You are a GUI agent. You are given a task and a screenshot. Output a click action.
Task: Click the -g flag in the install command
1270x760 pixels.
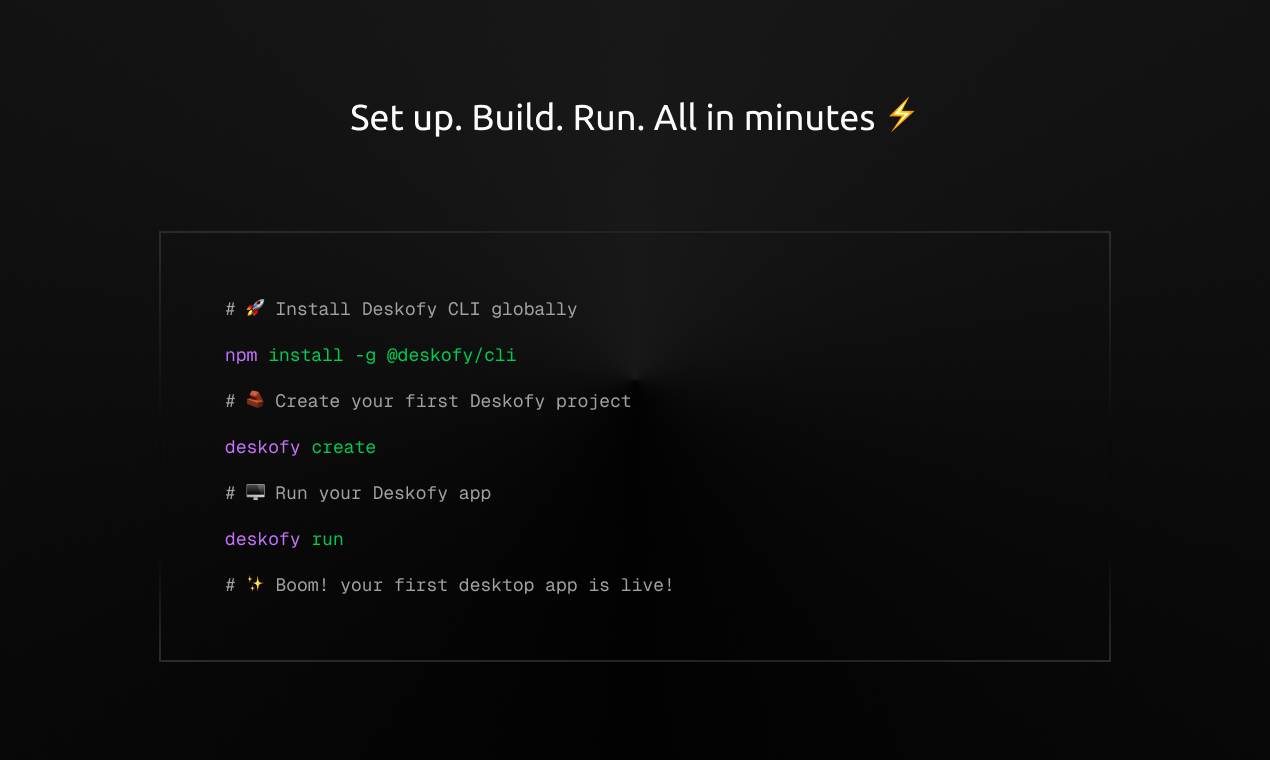click(364, 355)
